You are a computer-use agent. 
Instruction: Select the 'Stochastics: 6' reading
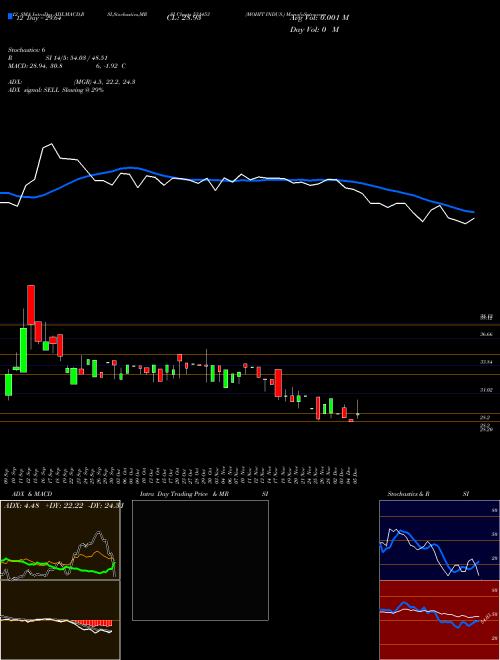click(26, 50)
